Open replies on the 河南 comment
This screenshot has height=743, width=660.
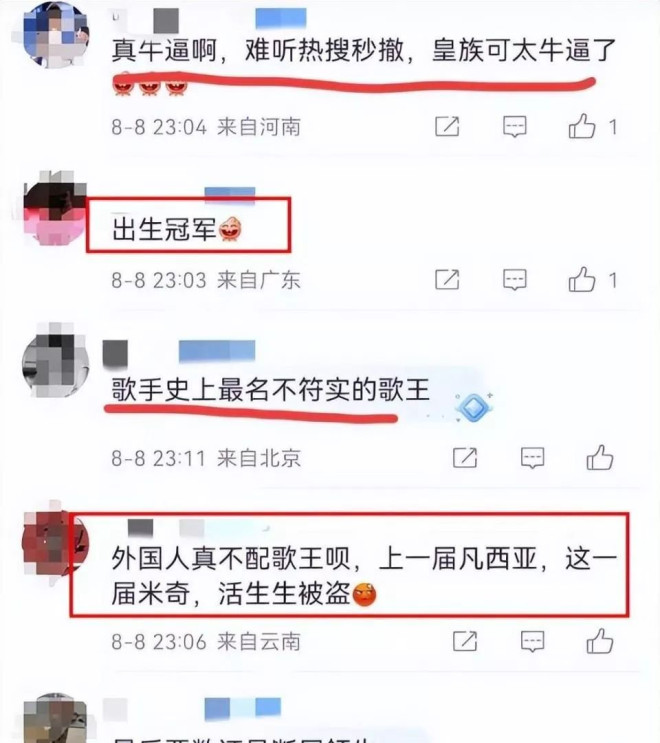(515, 127)
